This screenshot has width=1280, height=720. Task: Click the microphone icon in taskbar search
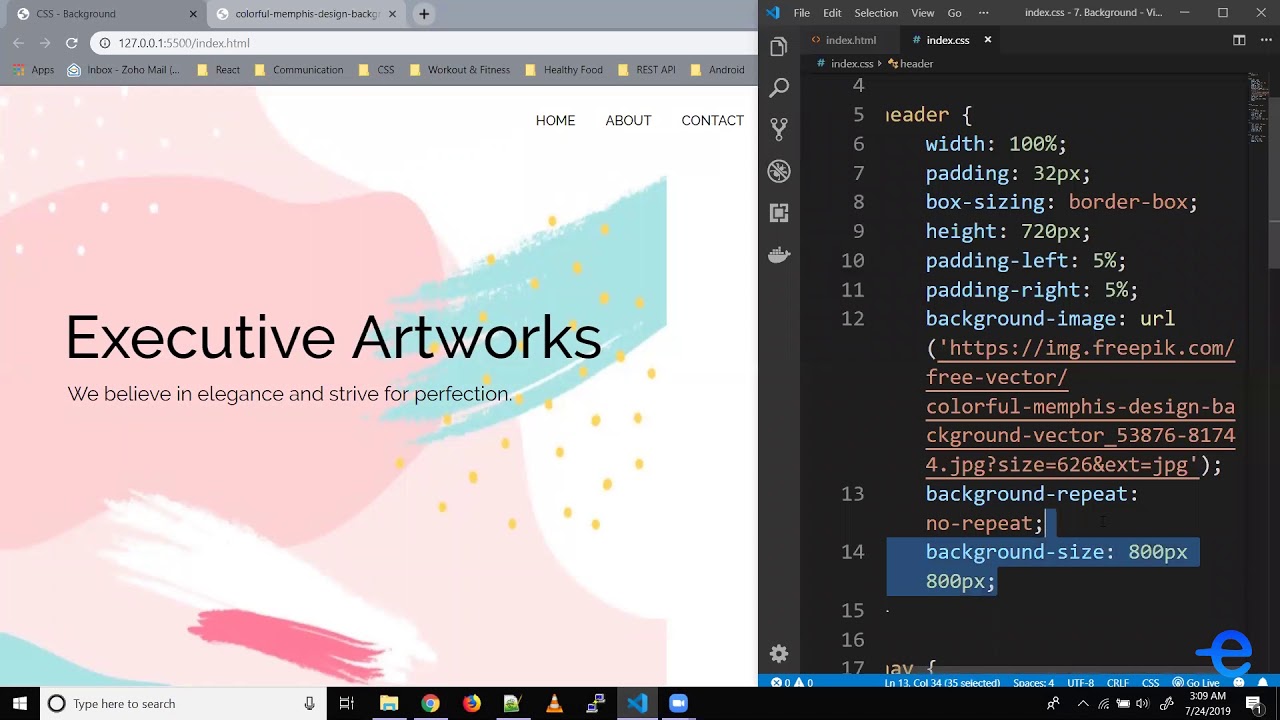click(310, 704)
